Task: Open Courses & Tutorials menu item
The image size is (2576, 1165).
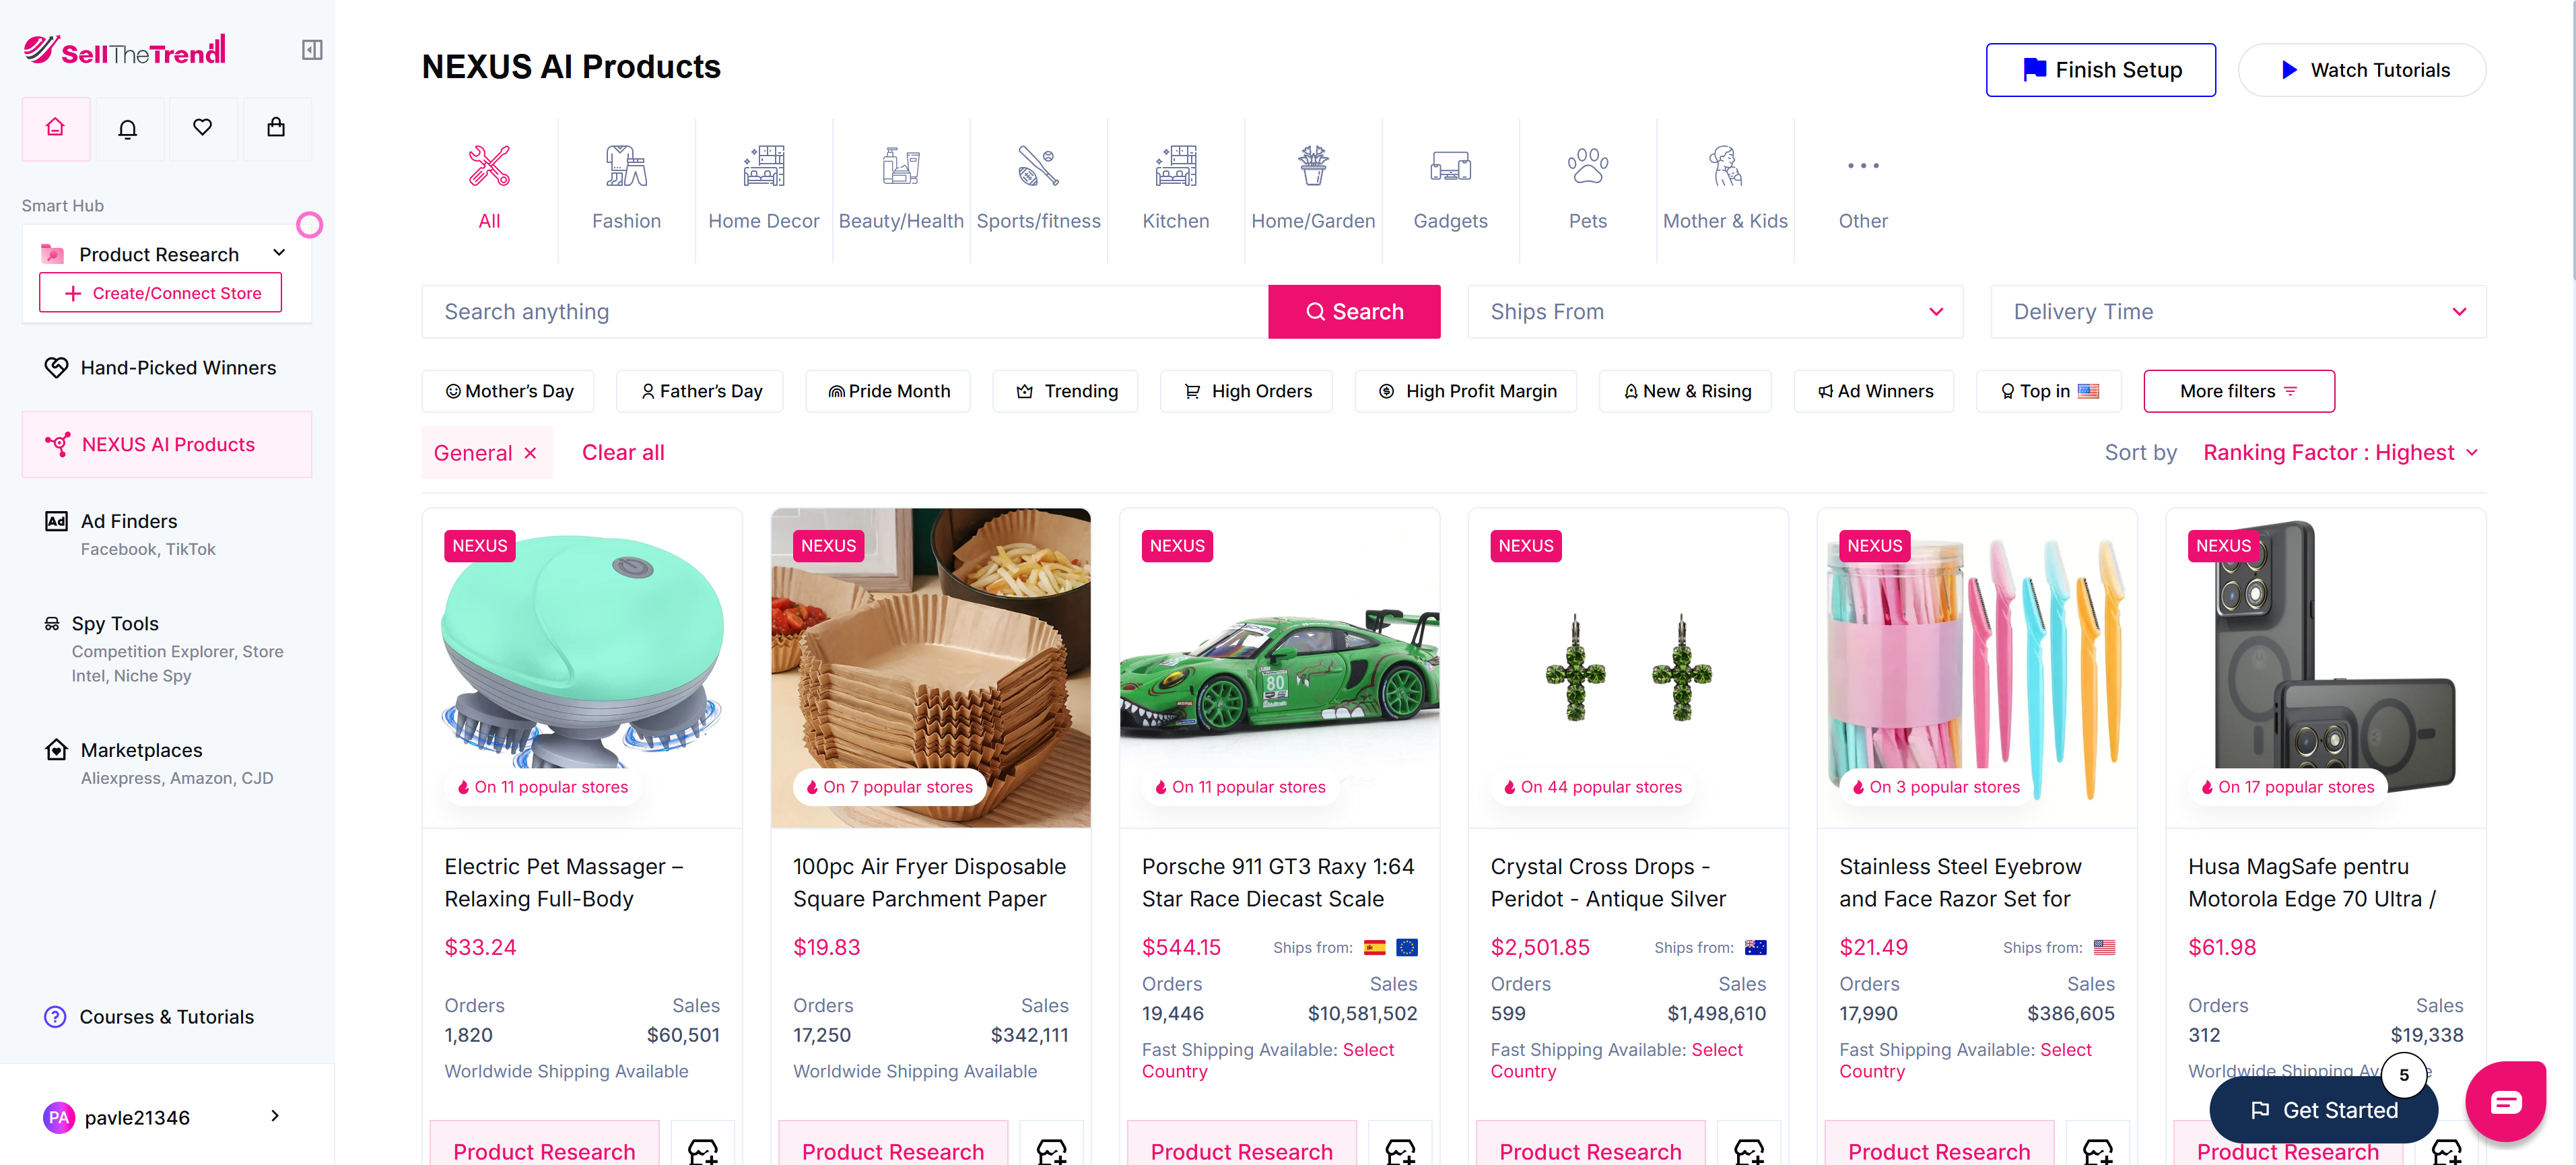Action: (149, 1017)
